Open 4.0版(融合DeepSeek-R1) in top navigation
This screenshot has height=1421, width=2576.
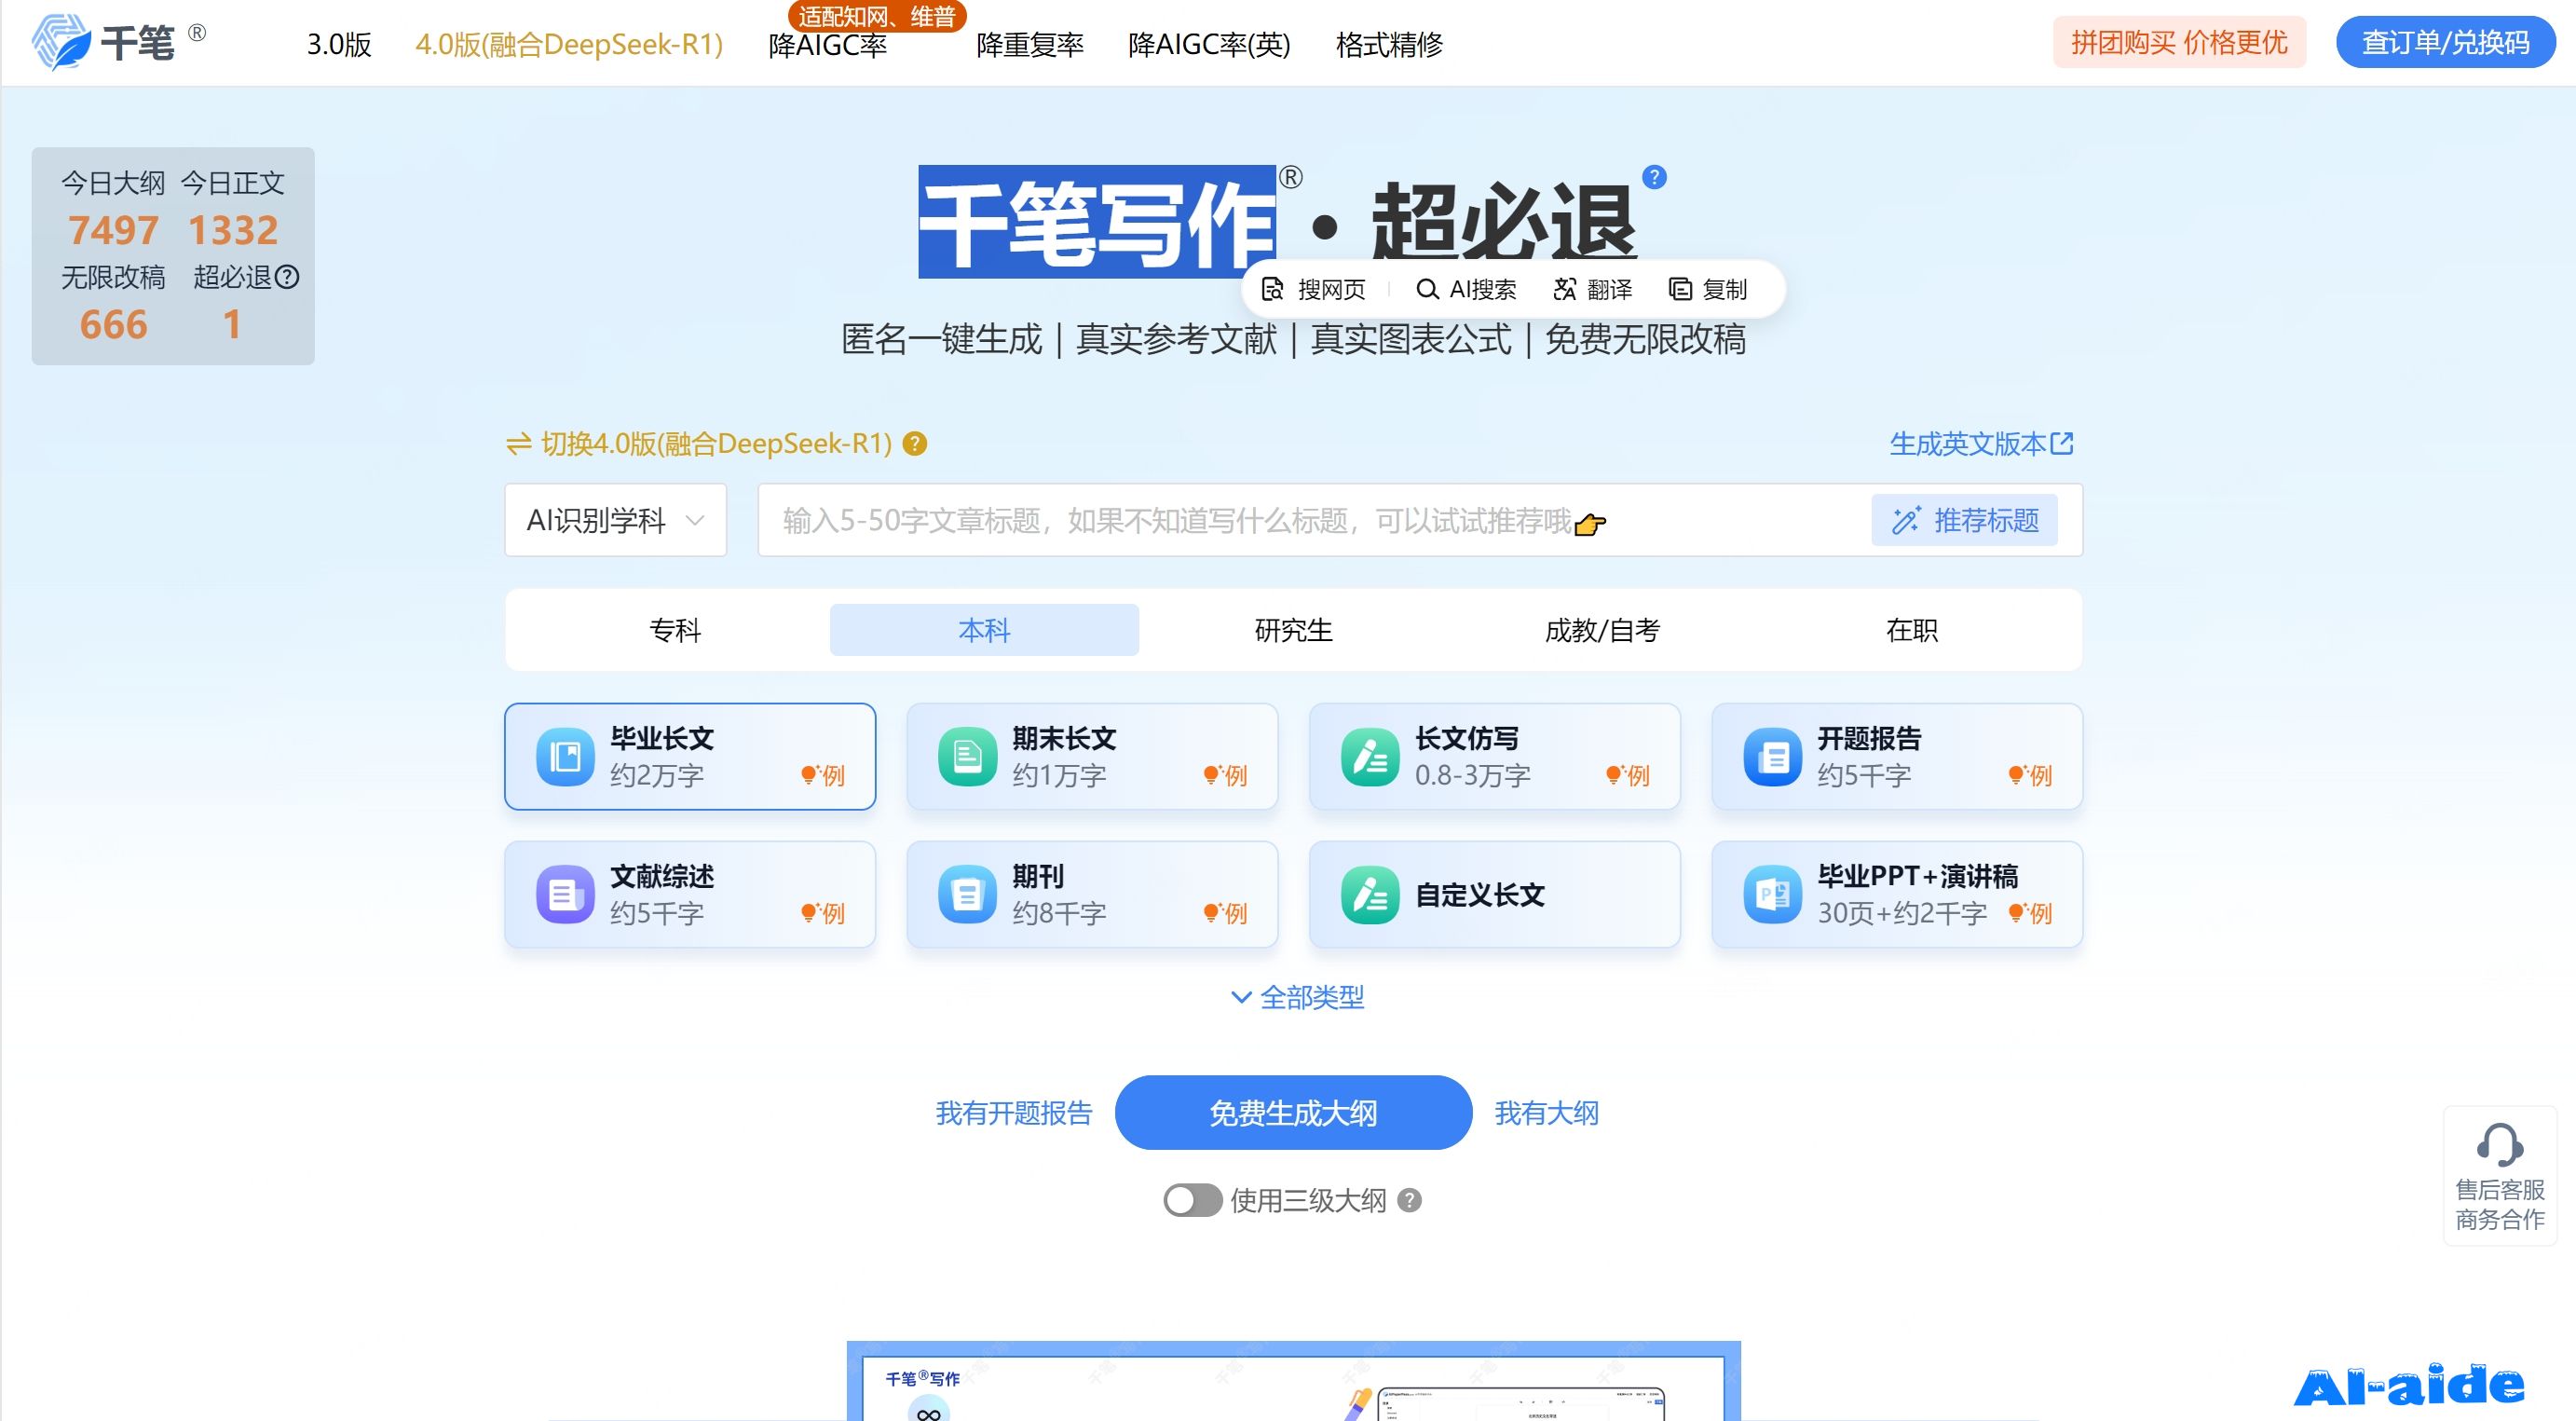coord(569,44)
